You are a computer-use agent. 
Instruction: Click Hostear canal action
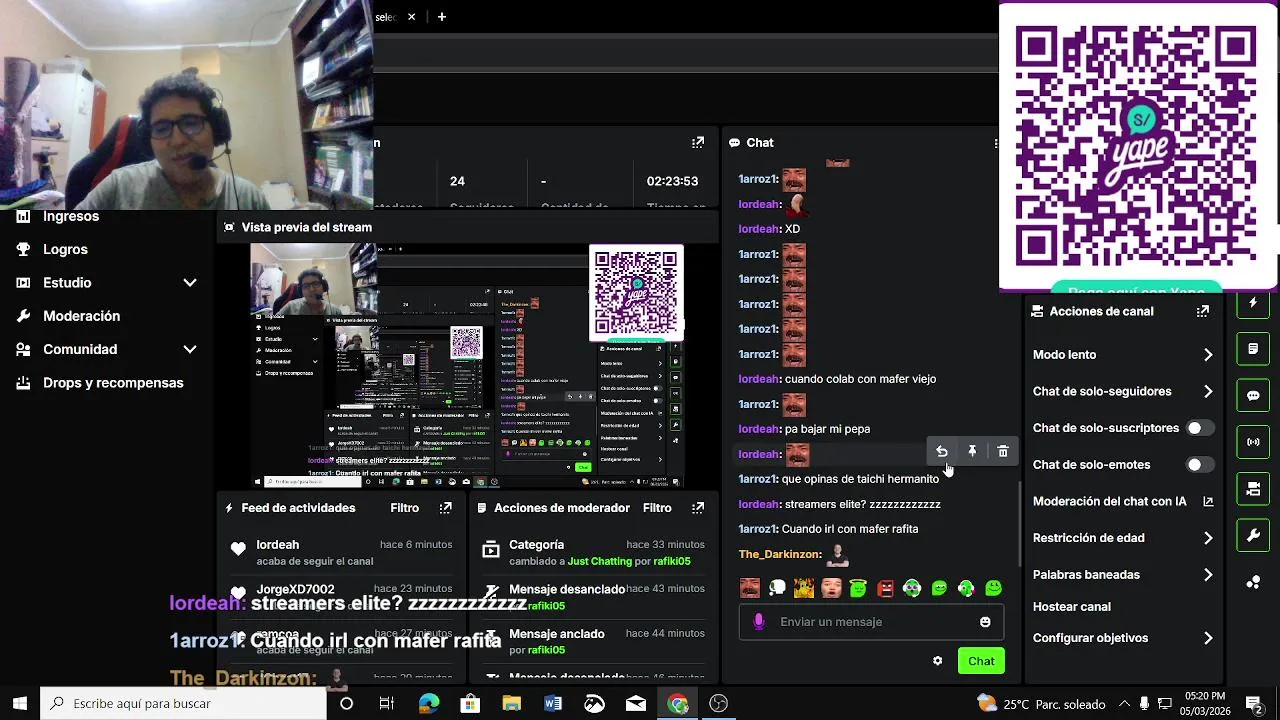tap(1071, 607)
